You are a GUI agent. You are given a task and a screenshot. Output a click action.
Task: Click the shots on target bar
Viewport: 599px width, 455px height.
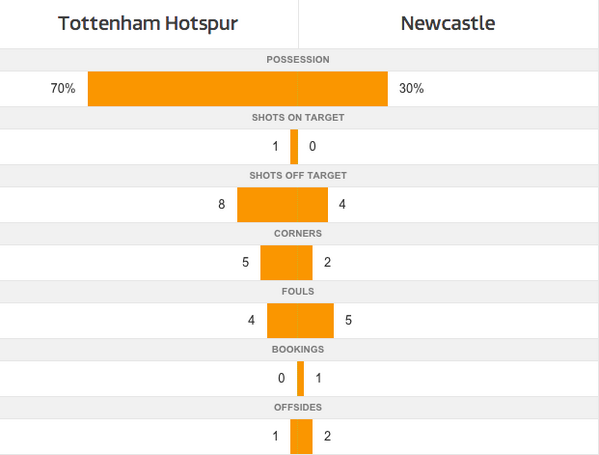point(294,147)
